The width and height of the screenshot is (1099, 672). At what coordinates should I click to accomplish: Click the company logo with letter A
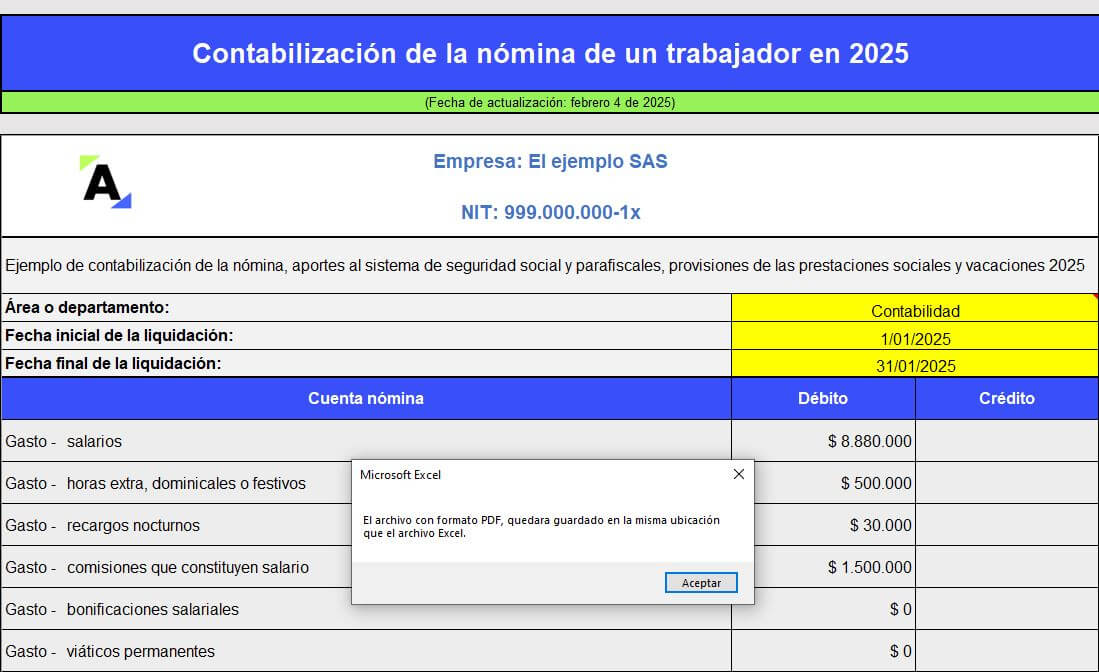coord(105,182)
